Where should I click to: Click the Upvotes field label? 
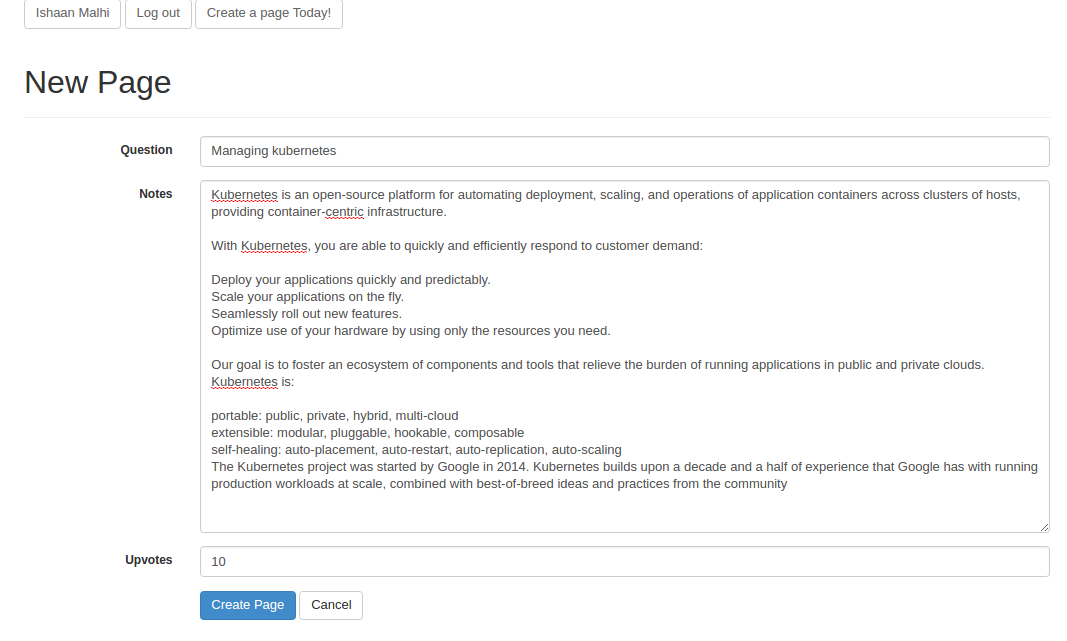coord(148,560)
